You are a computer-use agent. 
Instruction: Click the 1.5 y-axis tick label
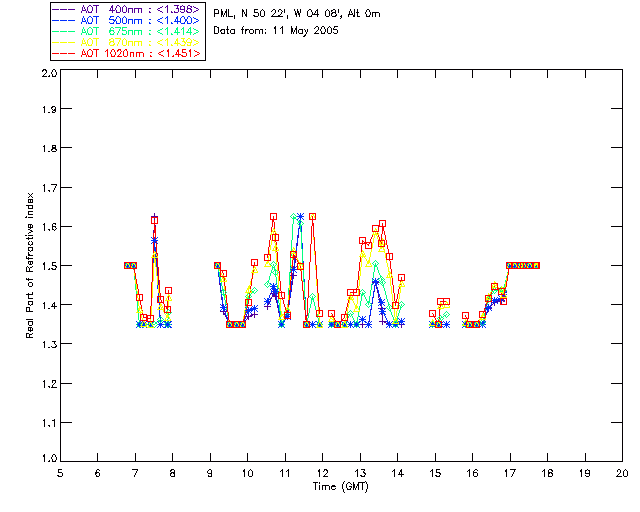click(49, 266)
